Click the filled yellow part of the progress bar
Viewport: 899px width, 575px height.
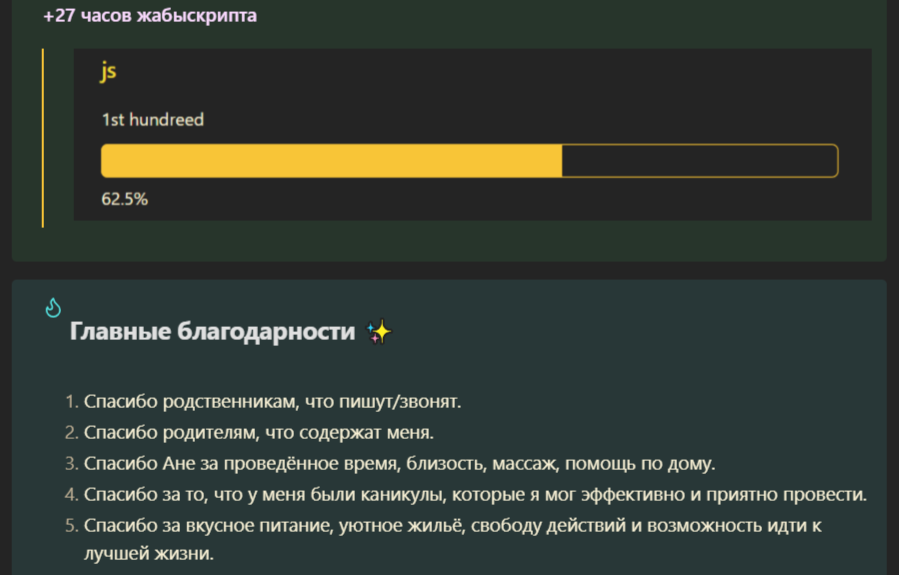[331, 161]
